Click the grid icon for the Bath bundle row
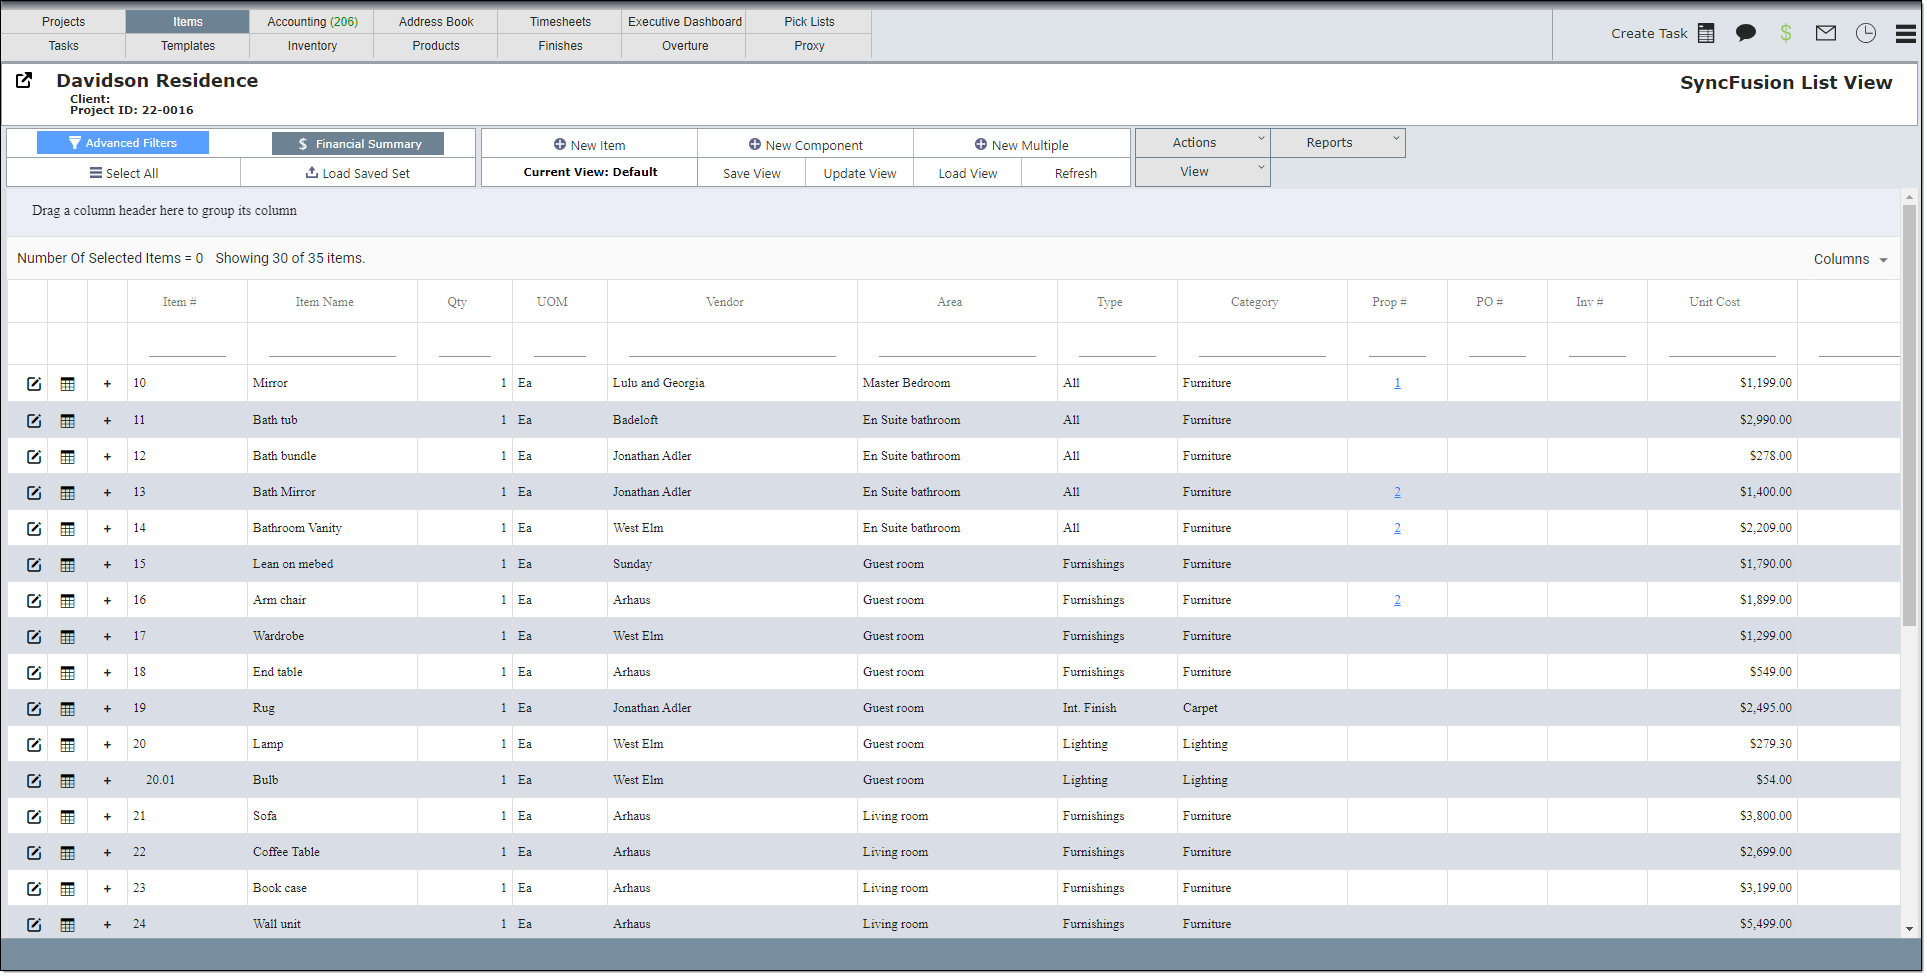1927x976 pixels. tap(67, 457)
